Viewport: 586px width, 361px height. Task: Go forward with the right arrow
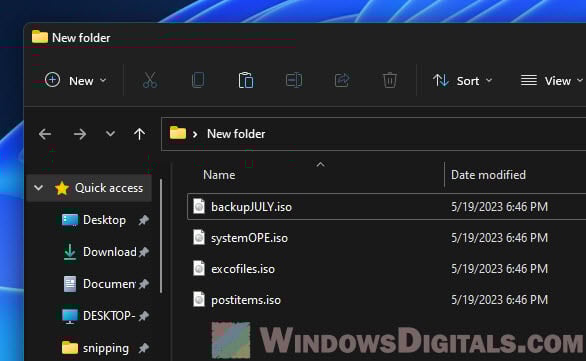[80, 134]
